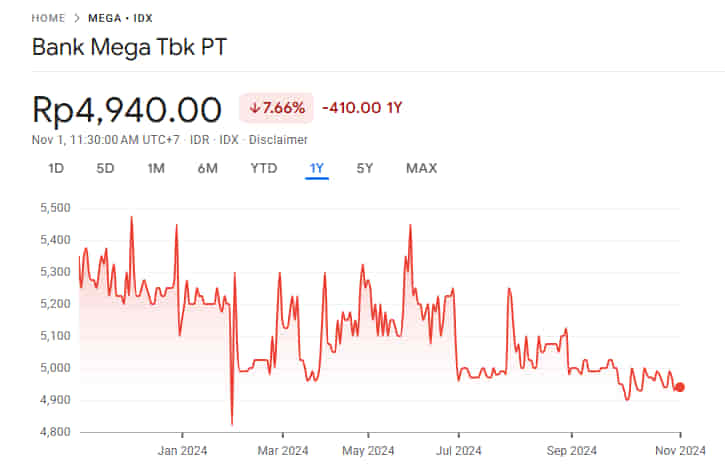Click the Rp4,940.00 price value

(x=127, y=107)
